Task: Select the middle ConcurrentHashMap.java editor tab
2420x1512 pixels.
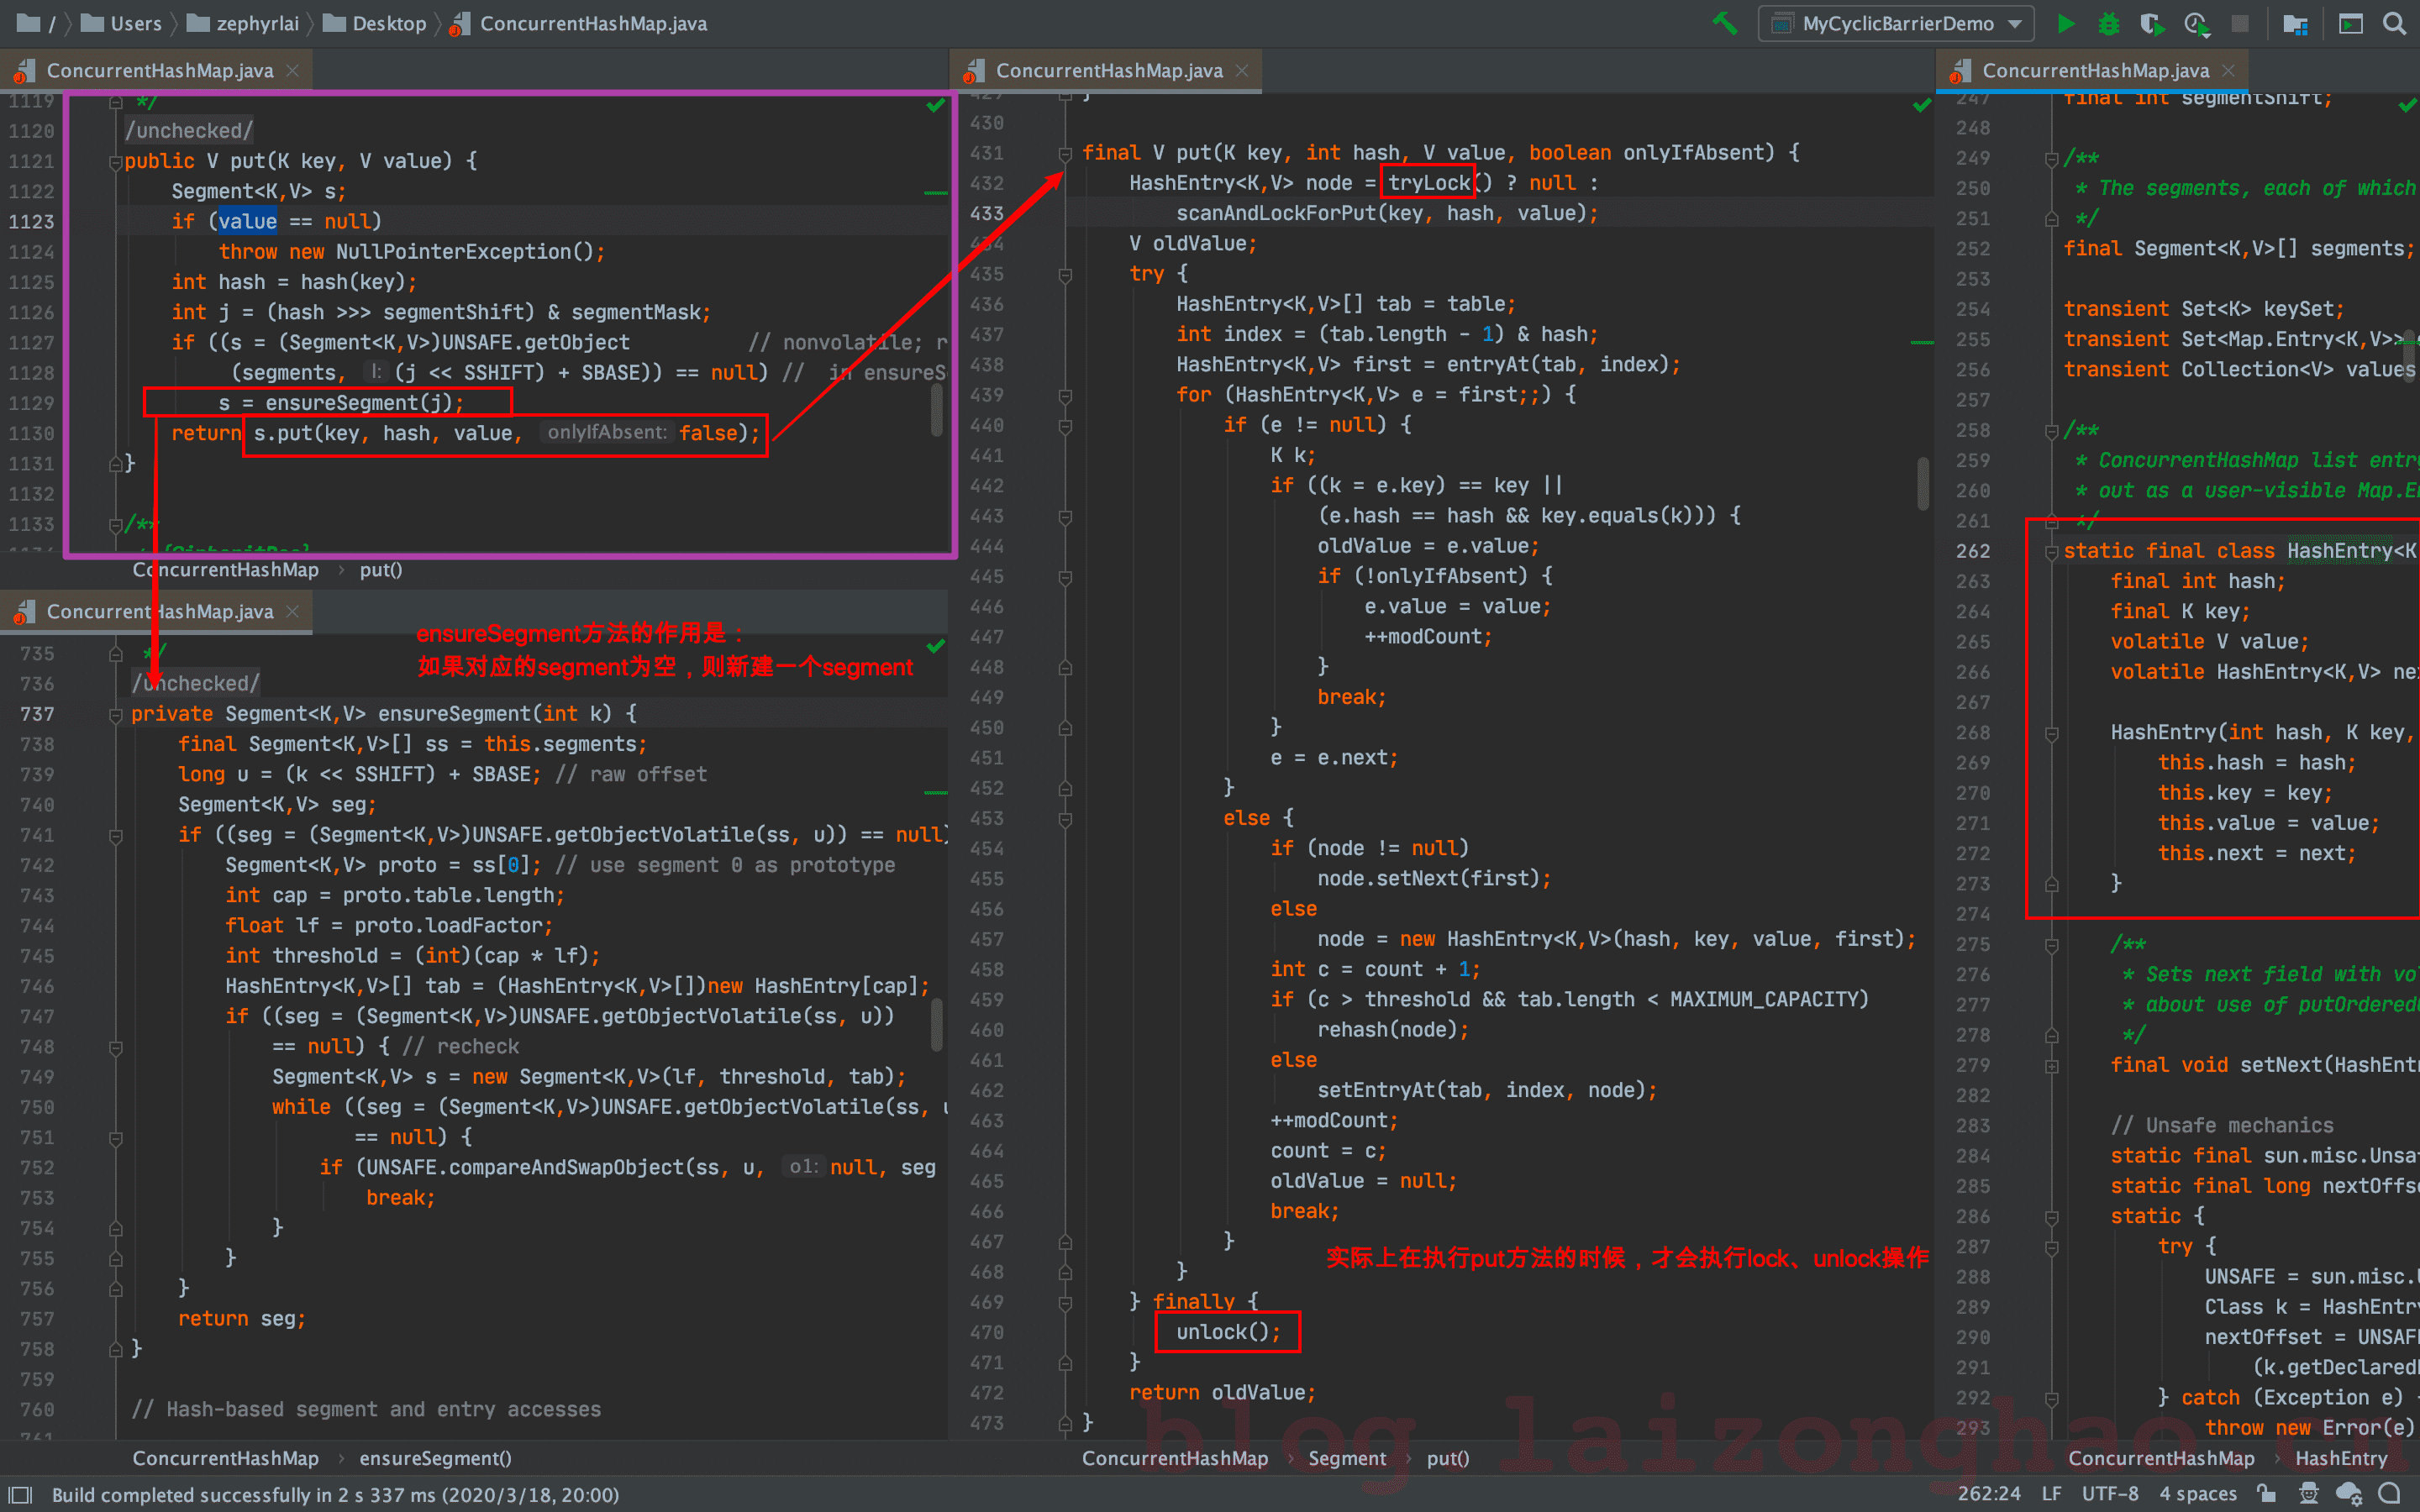Action: pos(1108,71)
